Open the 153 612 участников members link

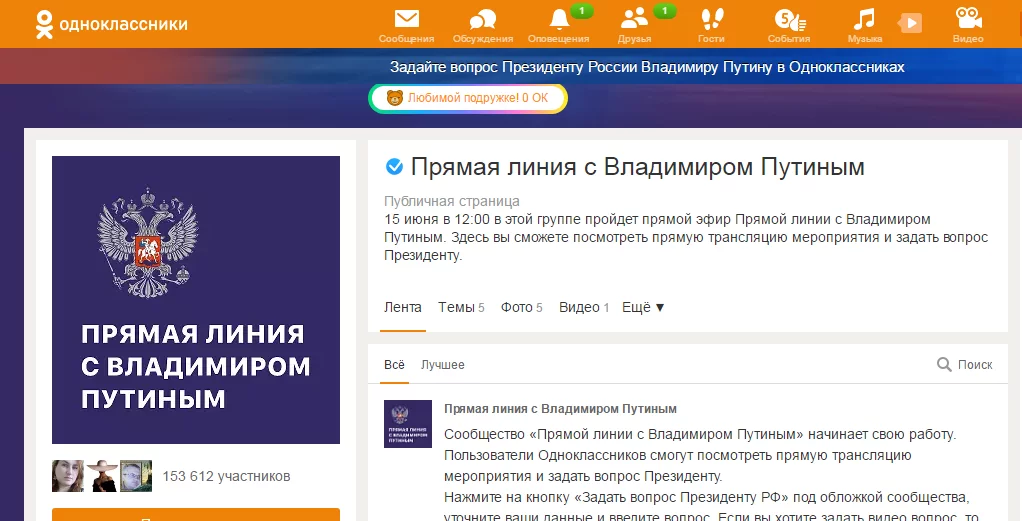(226, 476)
